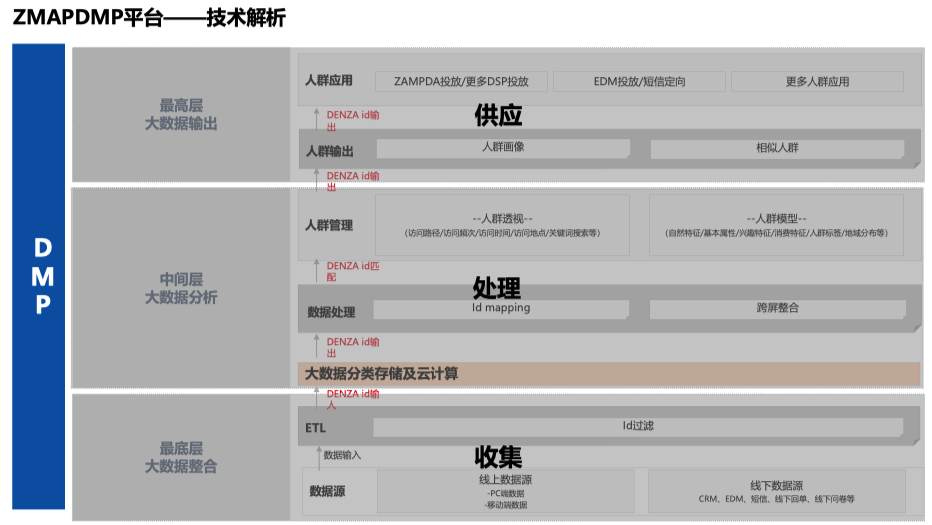
Task: Select the blue DMP vertical bar
Action: point(39,276)
